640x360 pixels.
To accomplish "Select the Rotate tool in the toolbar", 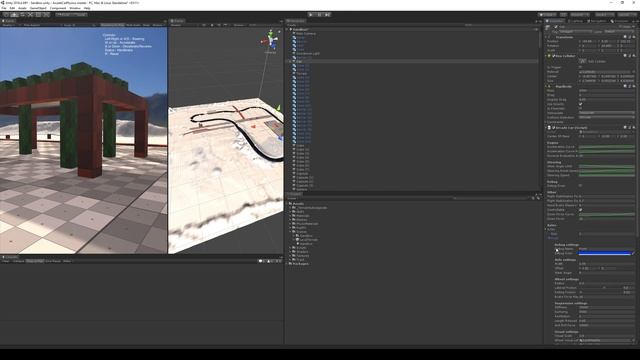I will (x=22, y=15).
